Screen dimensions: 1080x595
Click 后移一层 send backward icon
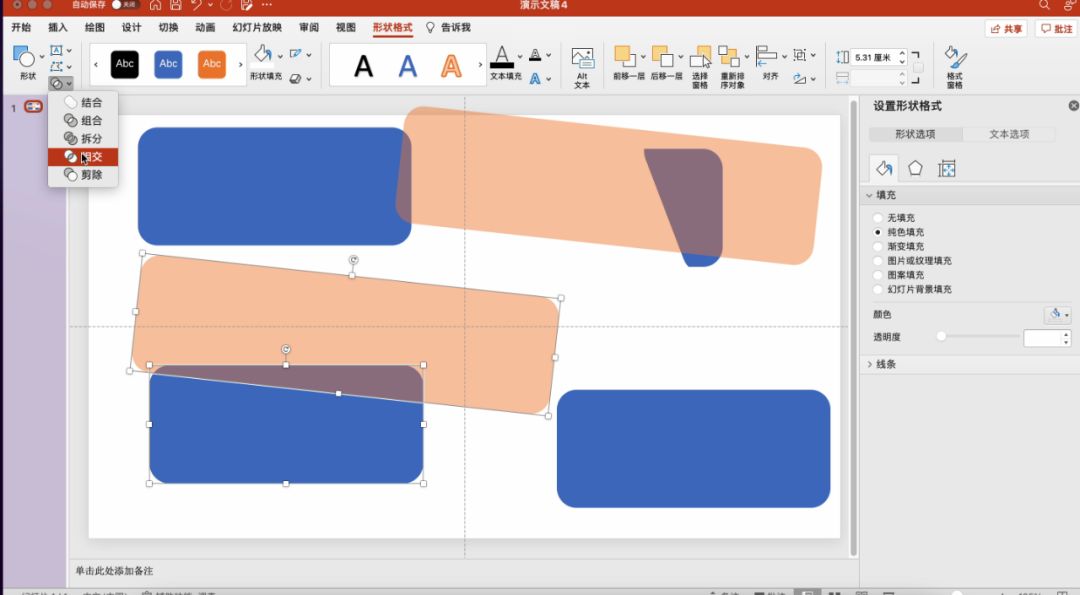coord(663,56)
